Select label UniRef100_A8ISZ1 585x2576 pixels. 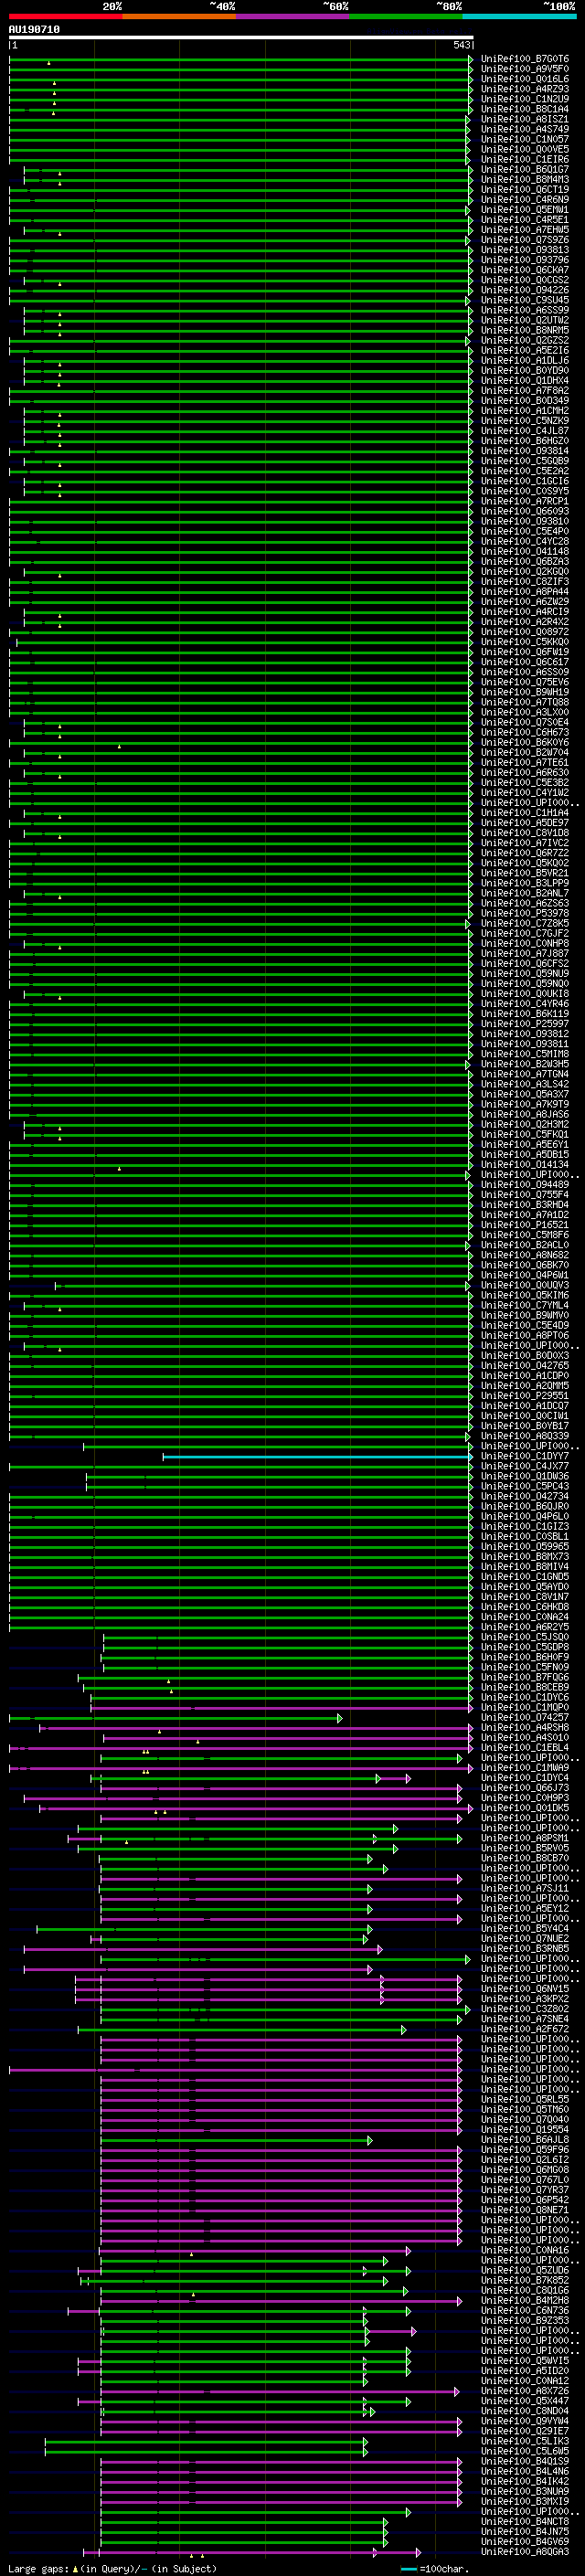point(525,119)
